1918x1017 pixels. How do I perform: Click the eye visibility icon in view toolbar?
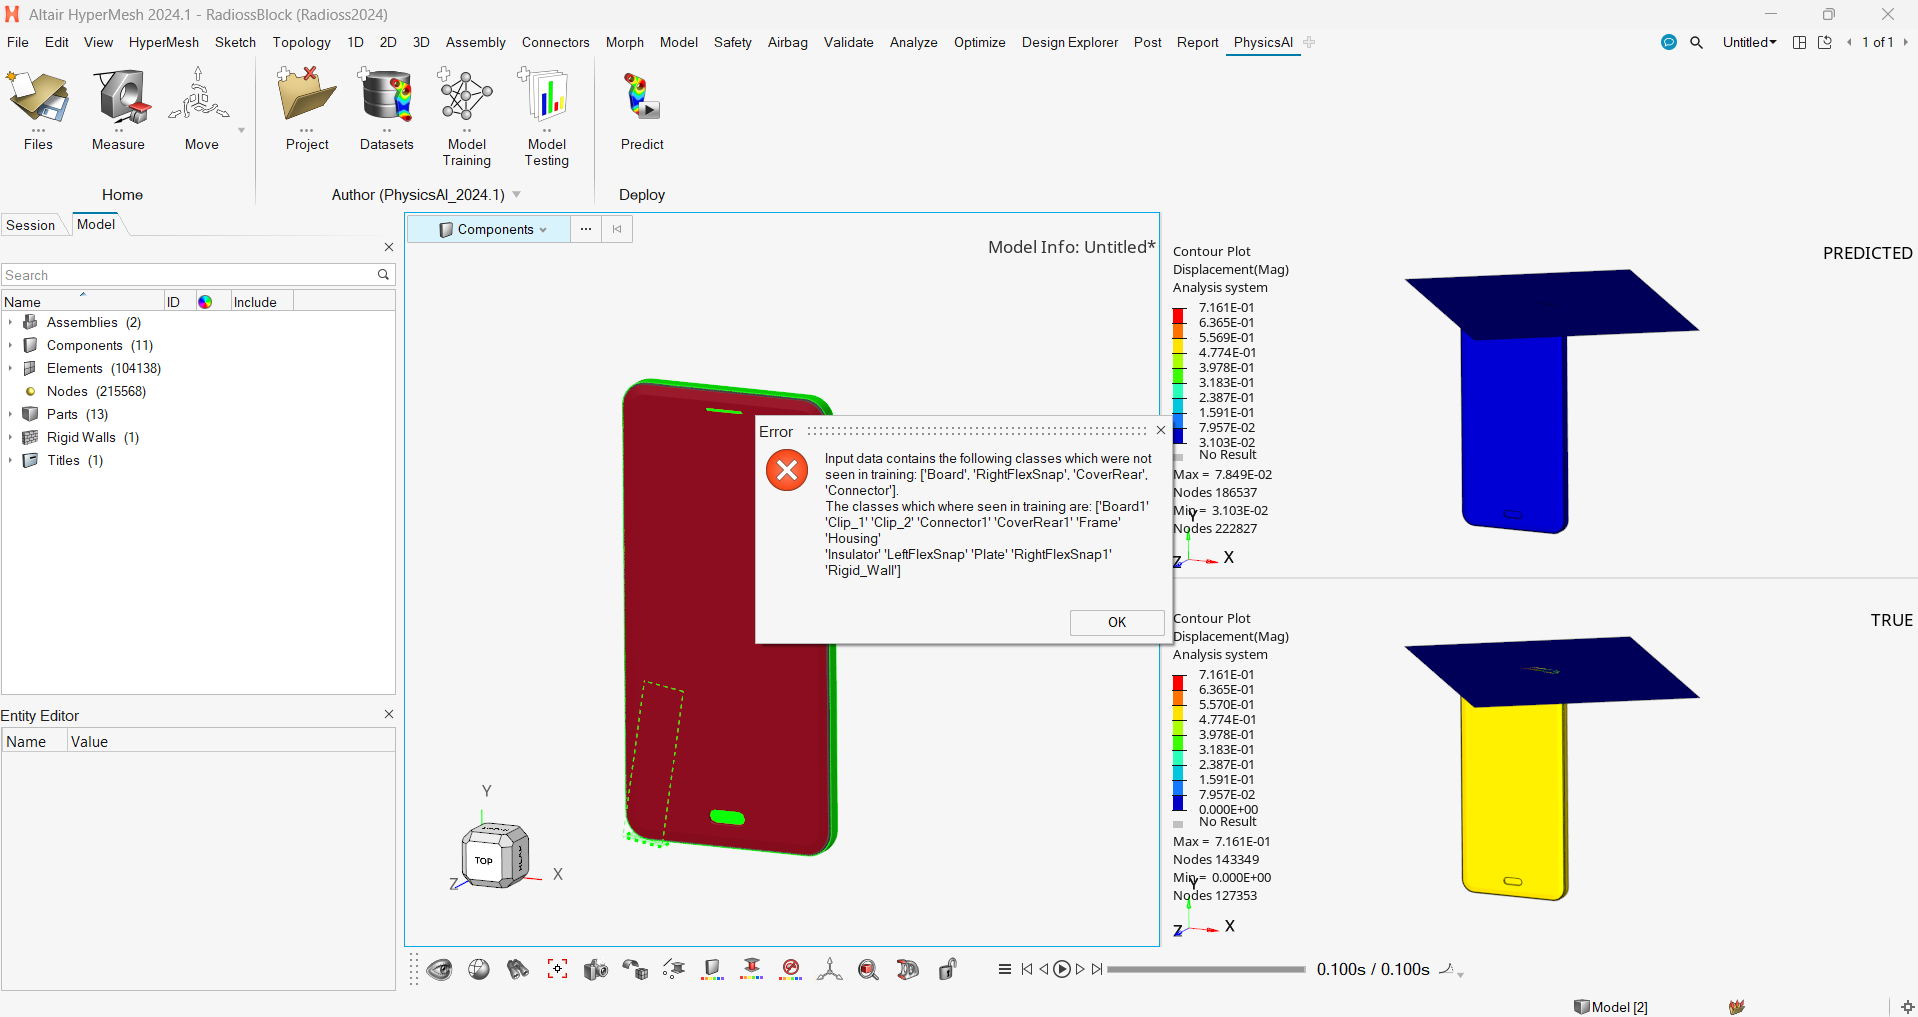pyautogui.click(x=439, y=969)
